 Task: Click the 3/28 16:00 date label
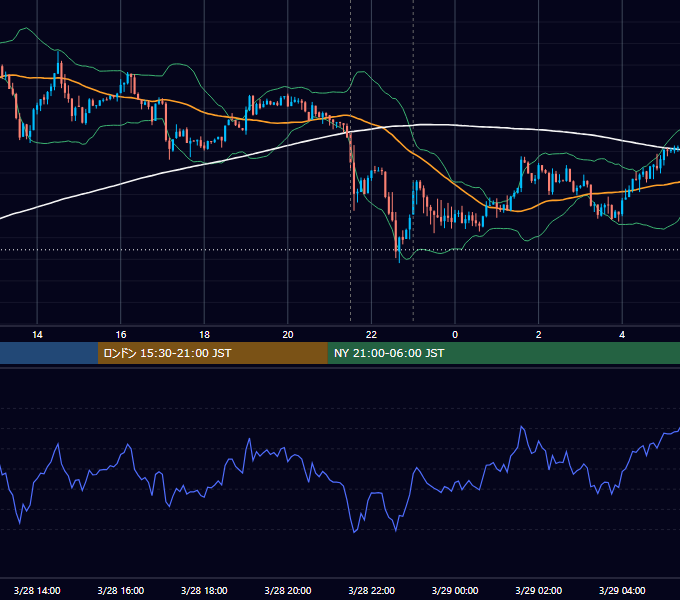click(121, 590)
